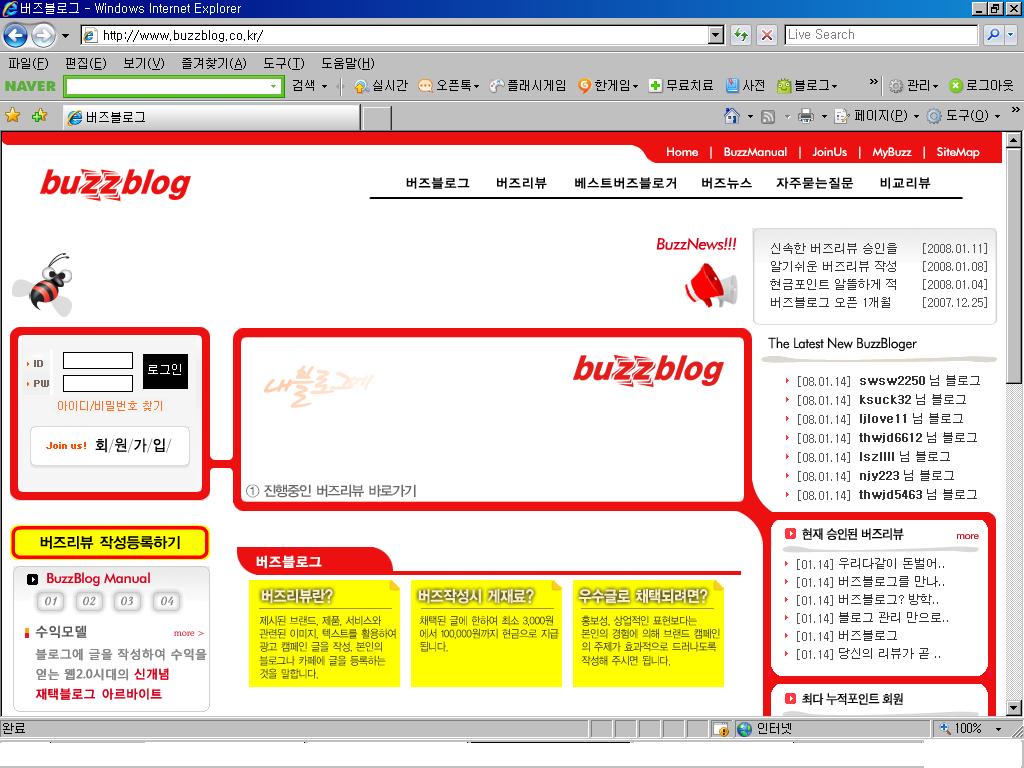The image size is (1024, 768).
Task: Click the Refresh page icon
Action: (x=741, y=35)
